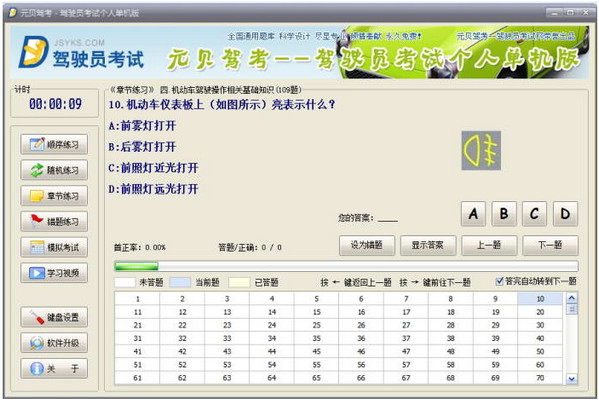Select answer text A:前雾灯打开
This screenshot has width=599, height=405.
point(142,126)
